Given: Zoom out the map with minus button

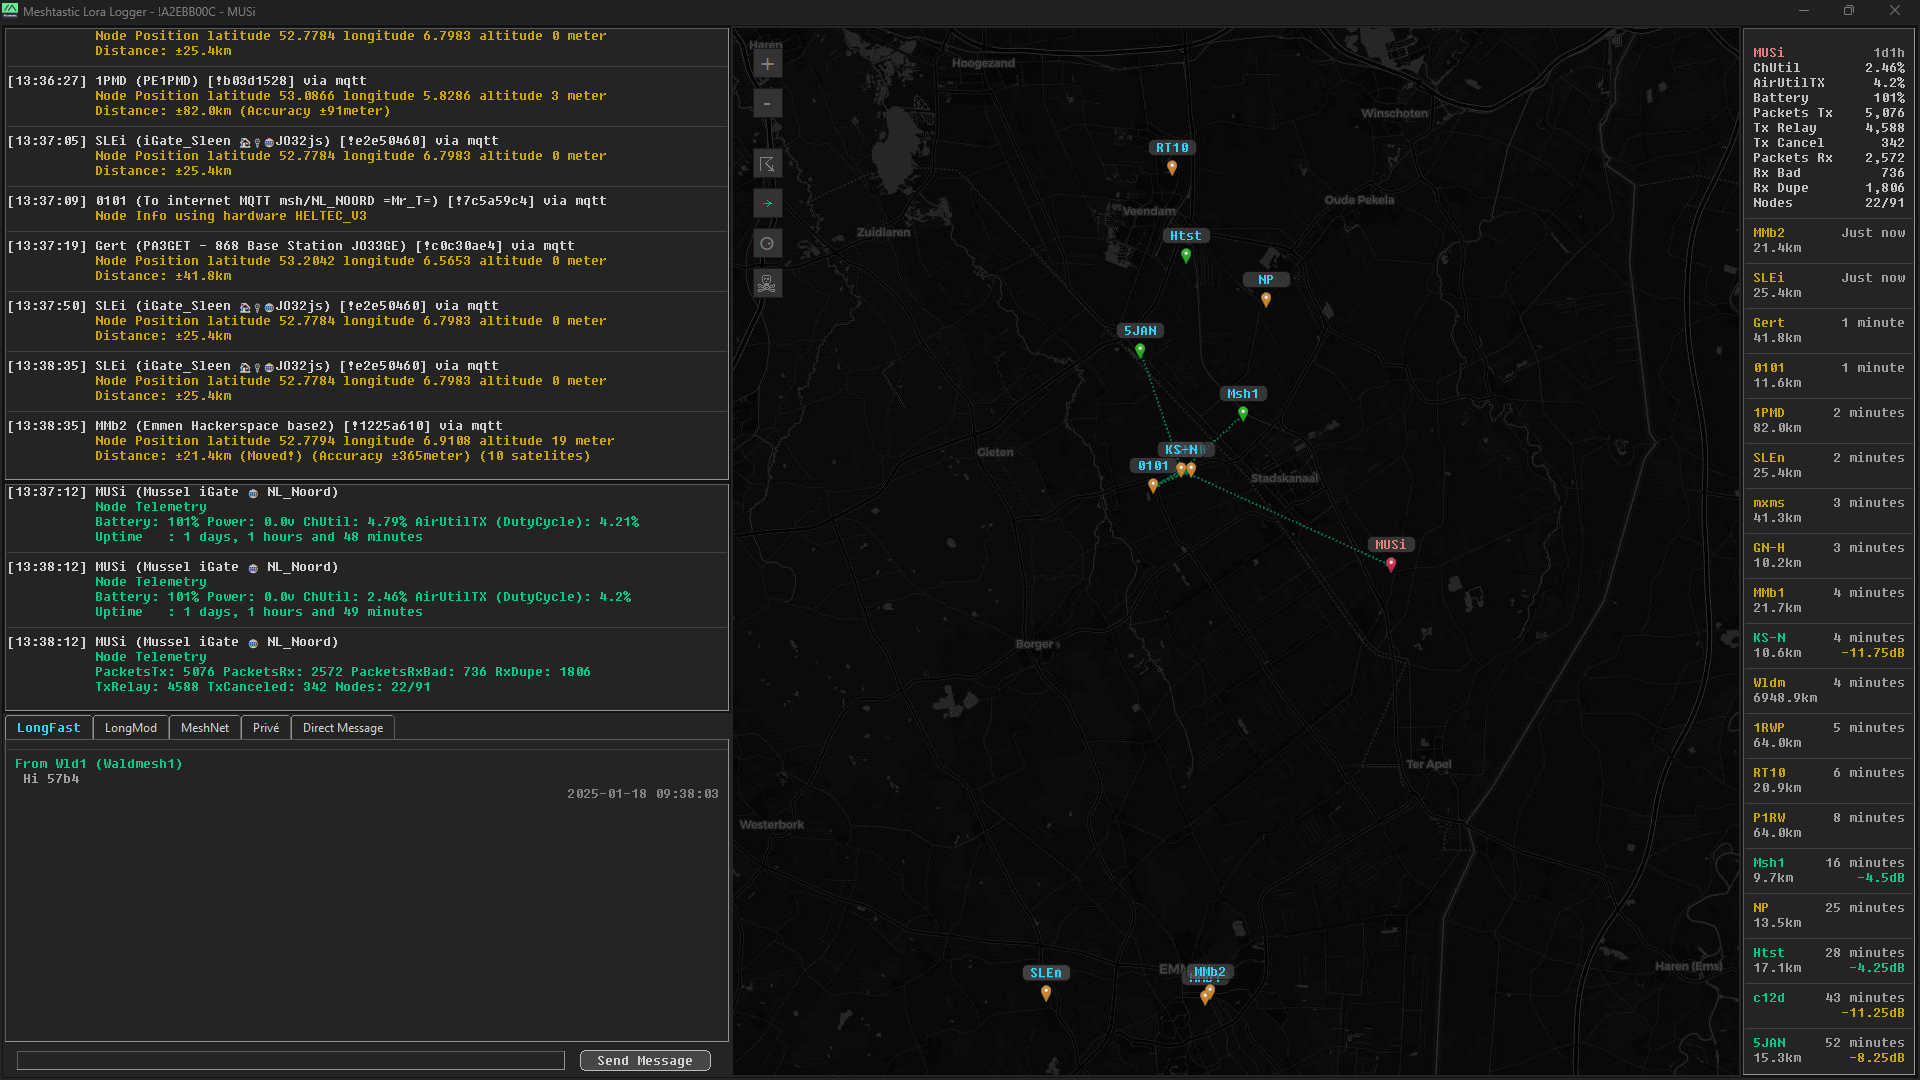Looking at the screenshot, I should pyautogui.click(x=767, y=104).
